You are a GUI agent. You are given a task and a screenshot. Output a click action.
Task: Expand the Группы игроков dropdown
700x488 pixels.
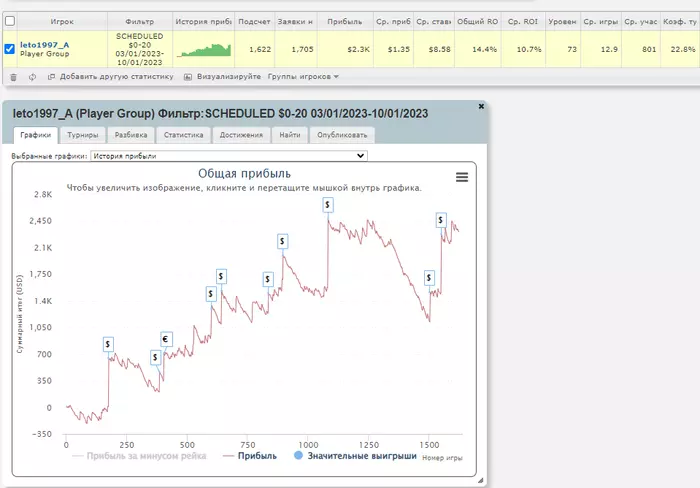point(303,77)
